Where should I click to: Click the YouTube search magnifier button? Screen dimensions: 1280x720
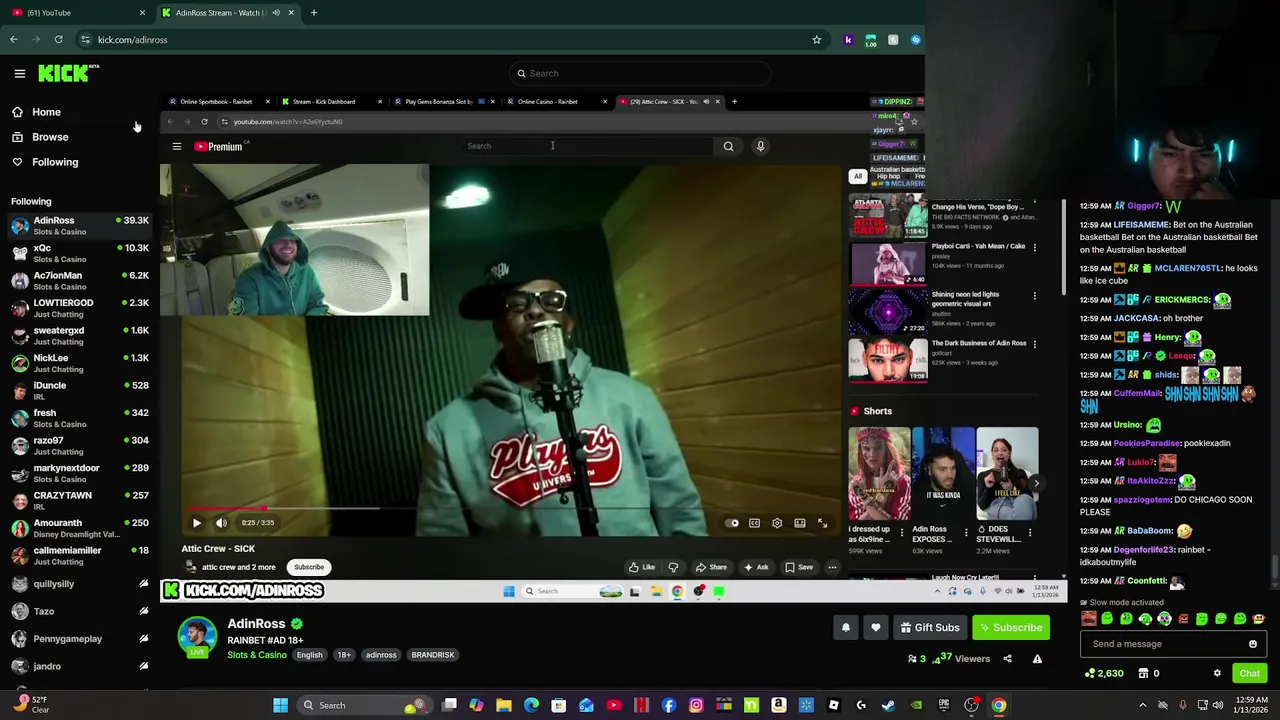[x=728, y=146]
